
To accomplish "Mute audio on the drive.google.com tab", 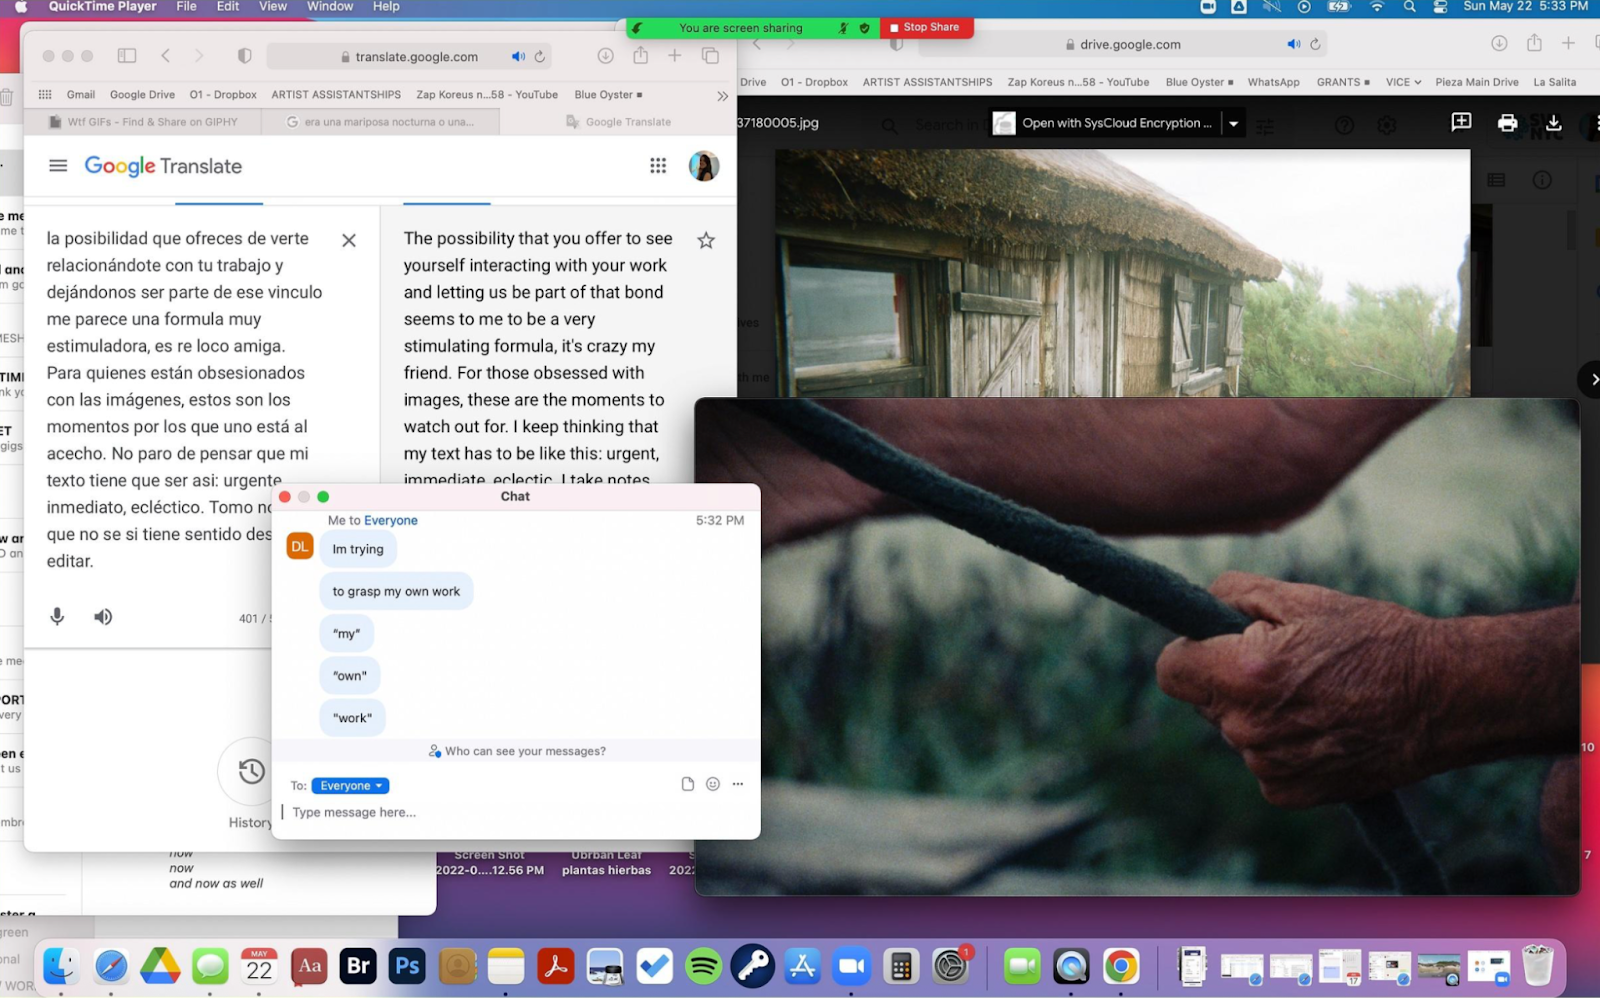I will click(1293, 44).
